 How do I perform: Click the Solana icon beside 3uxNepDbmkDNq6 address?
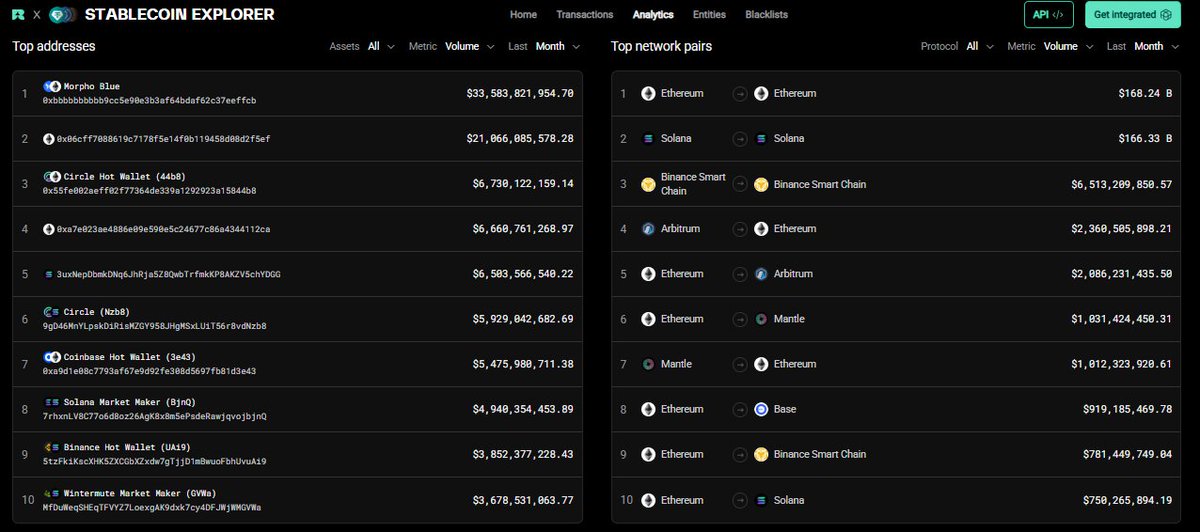pos(48,274)
